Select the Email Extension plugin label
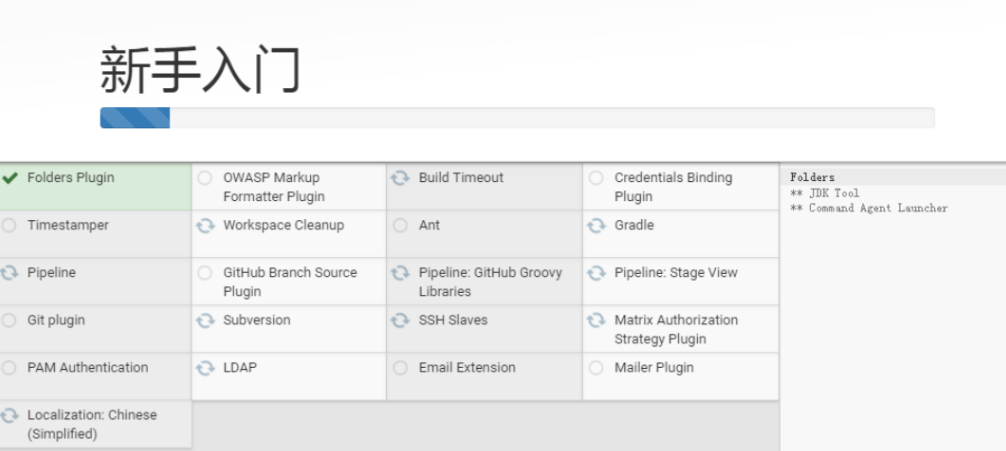The image size is (1006, 451). click(467, 368)
